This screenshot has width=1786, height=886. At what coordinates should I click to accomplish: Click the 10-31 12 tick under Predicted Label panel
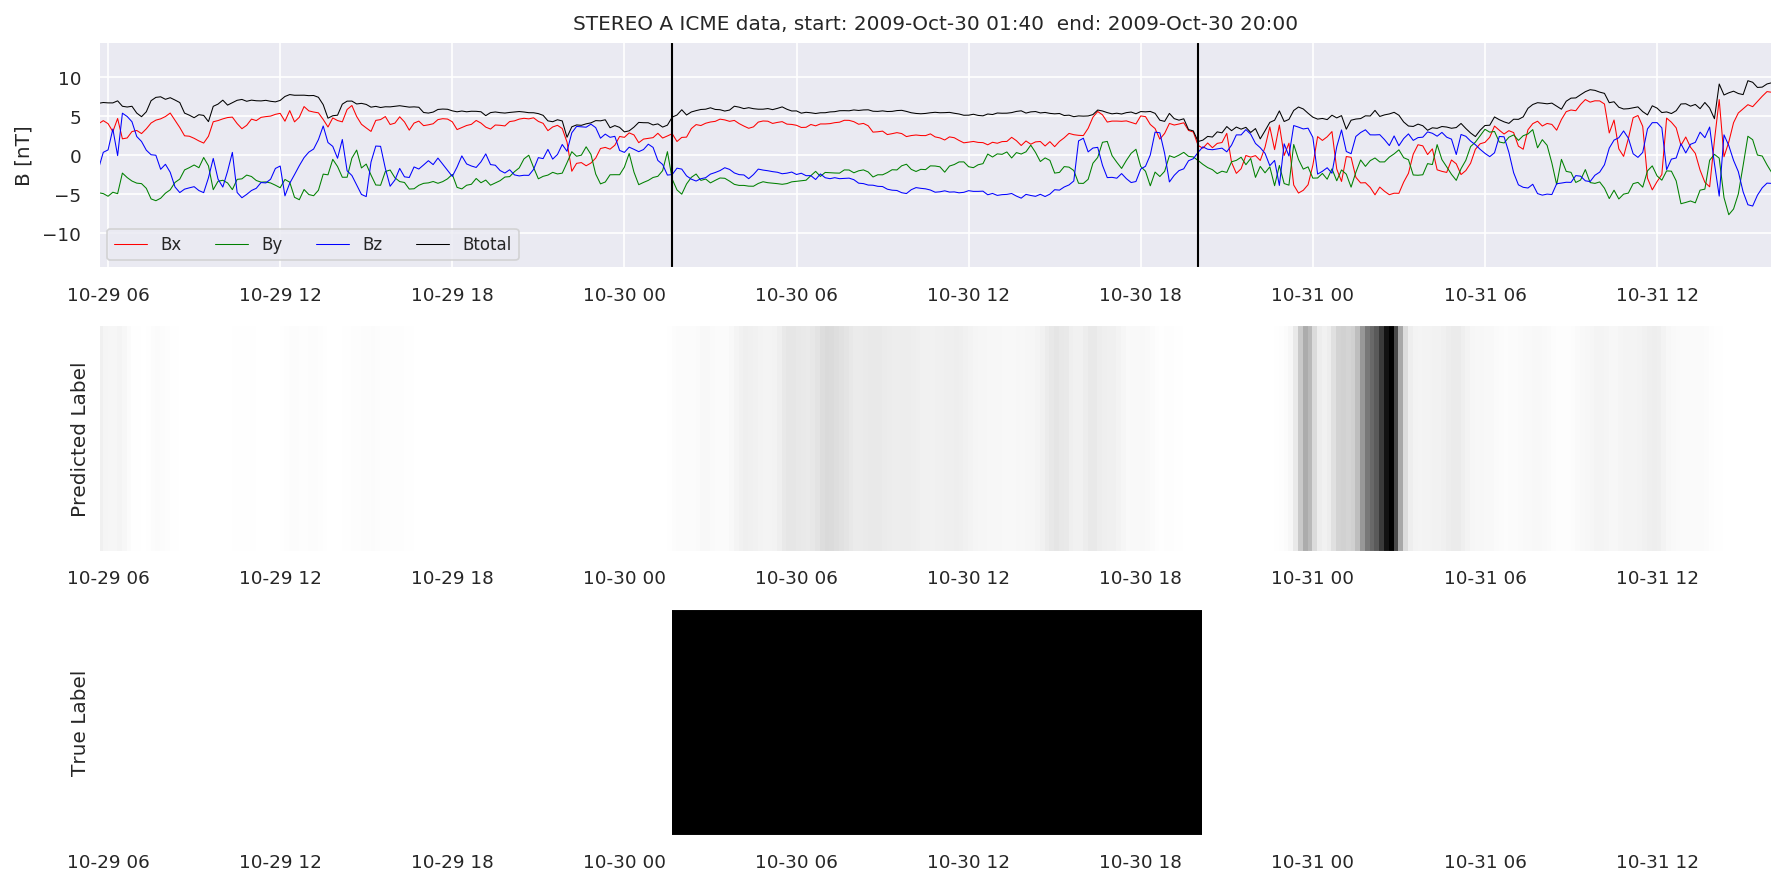point(1657,578)
